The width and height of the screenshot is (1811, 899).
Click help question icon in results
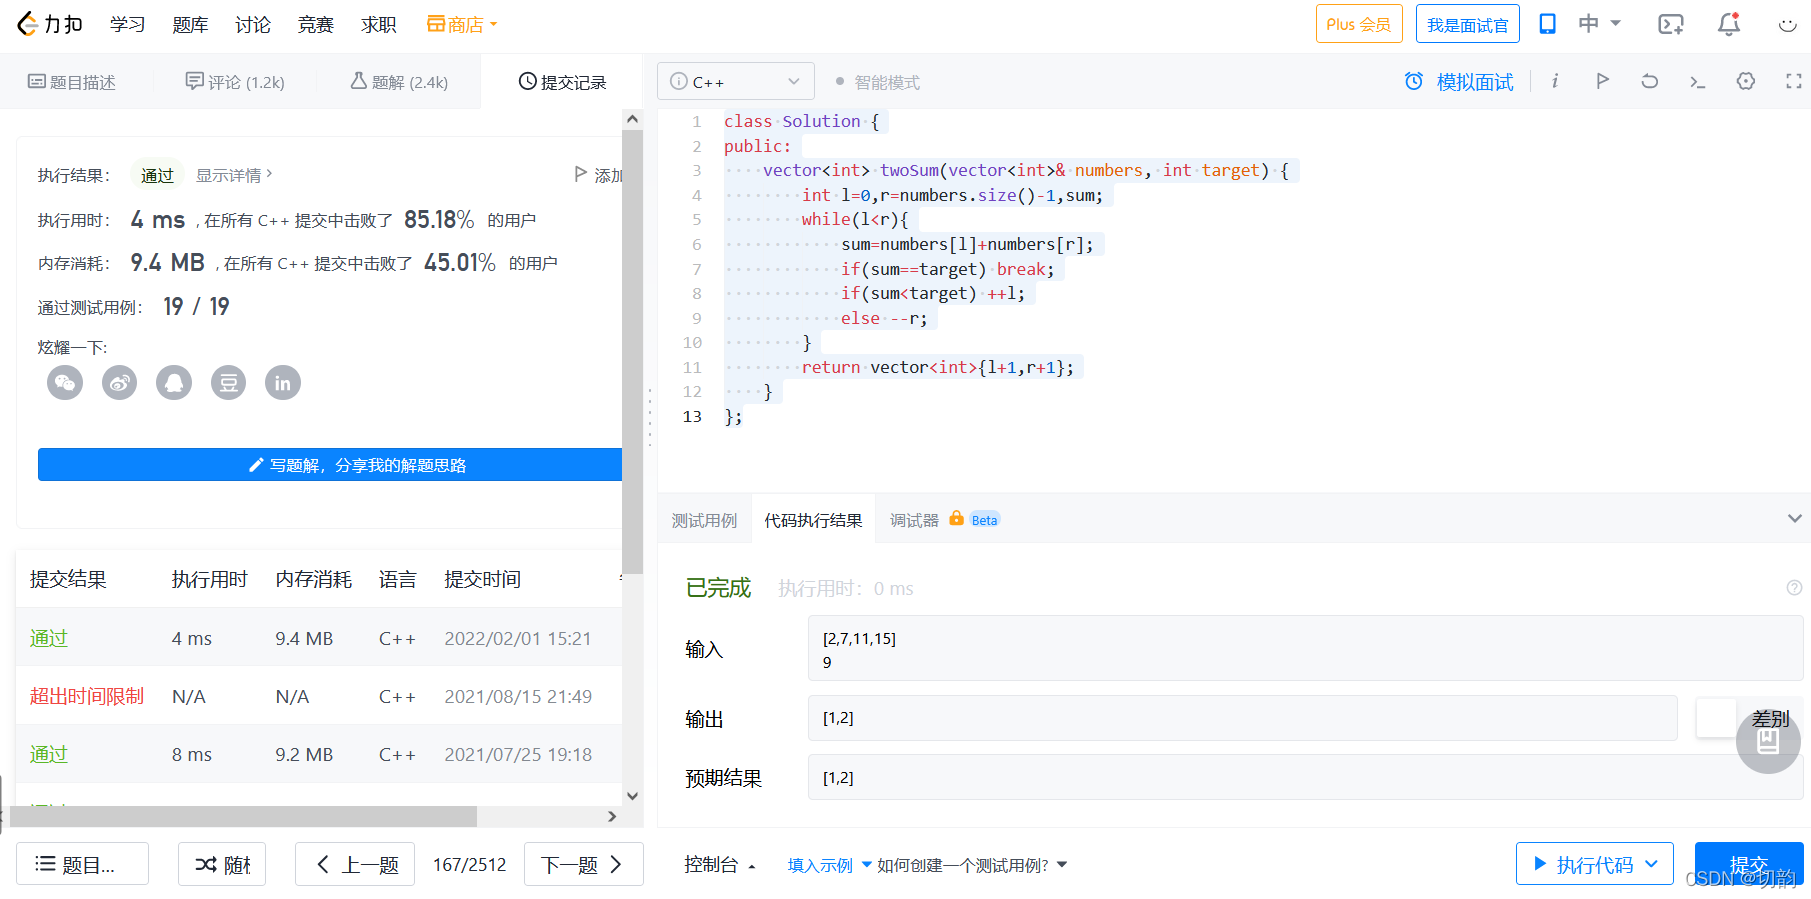(x=1794, y=588)
